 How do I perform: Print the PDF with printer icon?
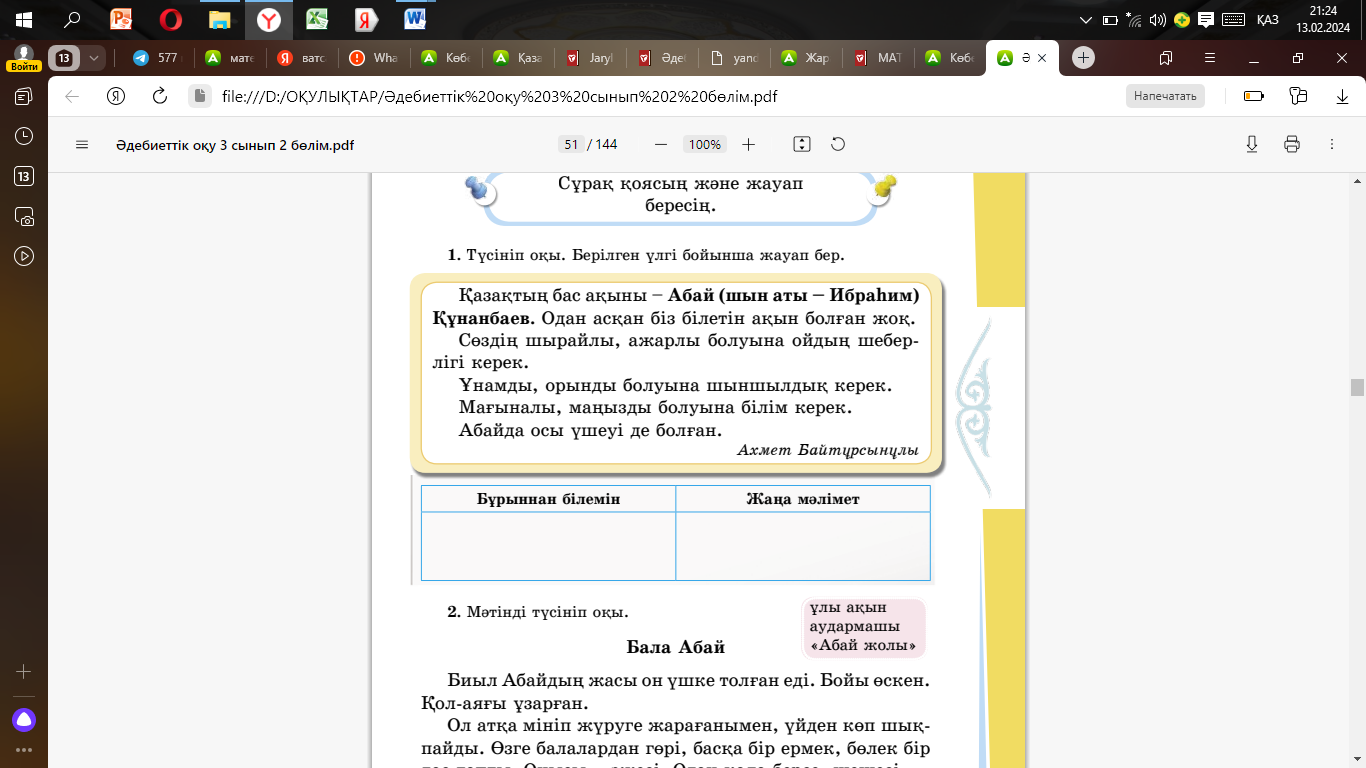(1291, 144)
